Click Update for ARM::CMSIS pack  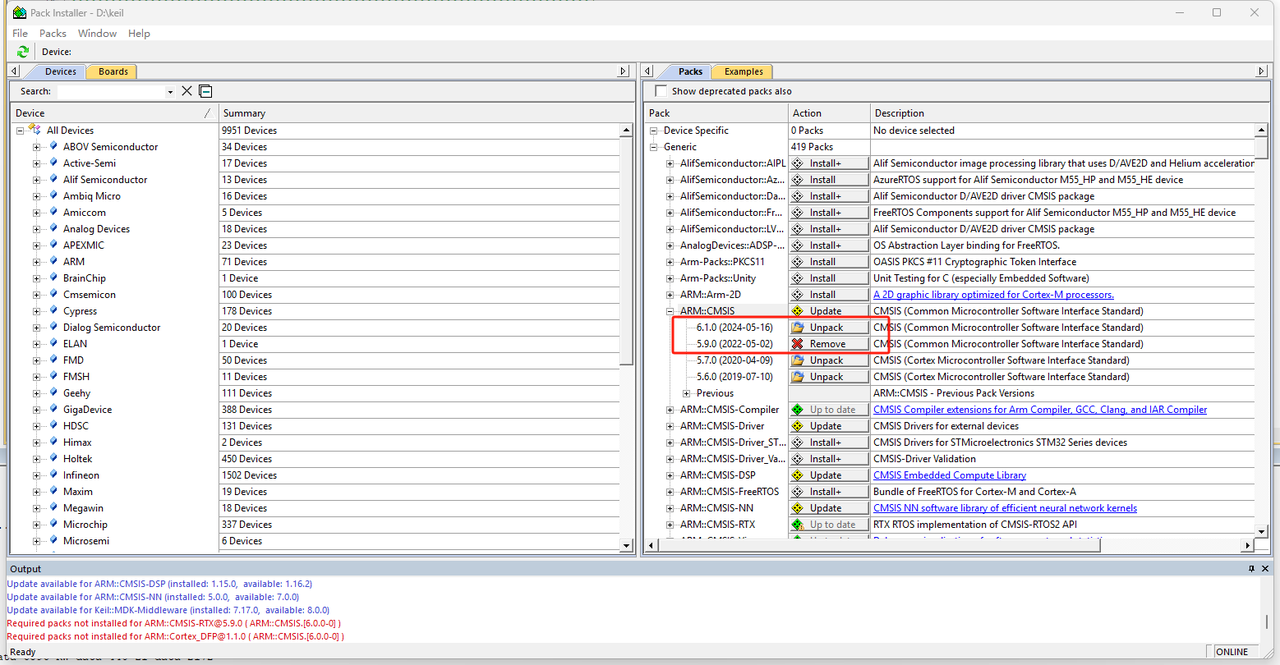coord(829,311)
